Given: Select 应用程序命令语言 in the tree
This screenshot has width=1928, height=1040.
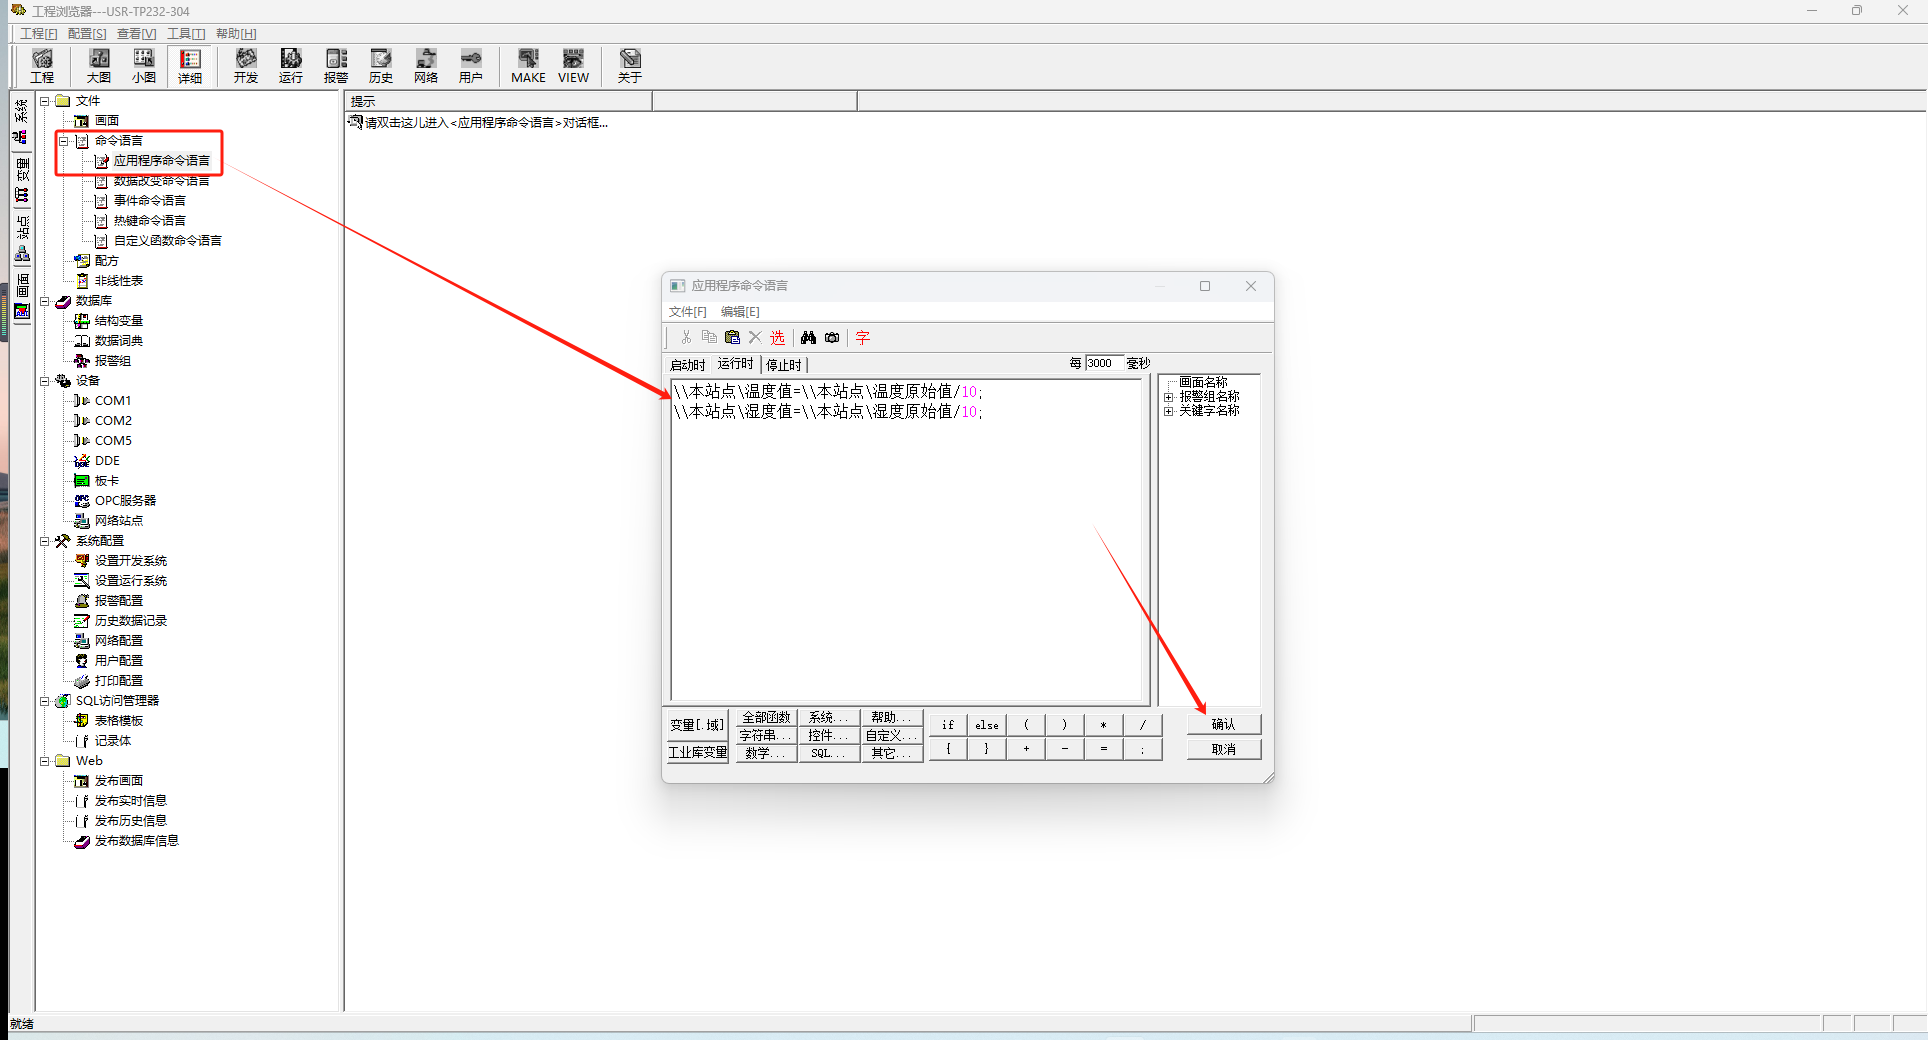Looking at the screenshot, I should click(x=161, y=161).
